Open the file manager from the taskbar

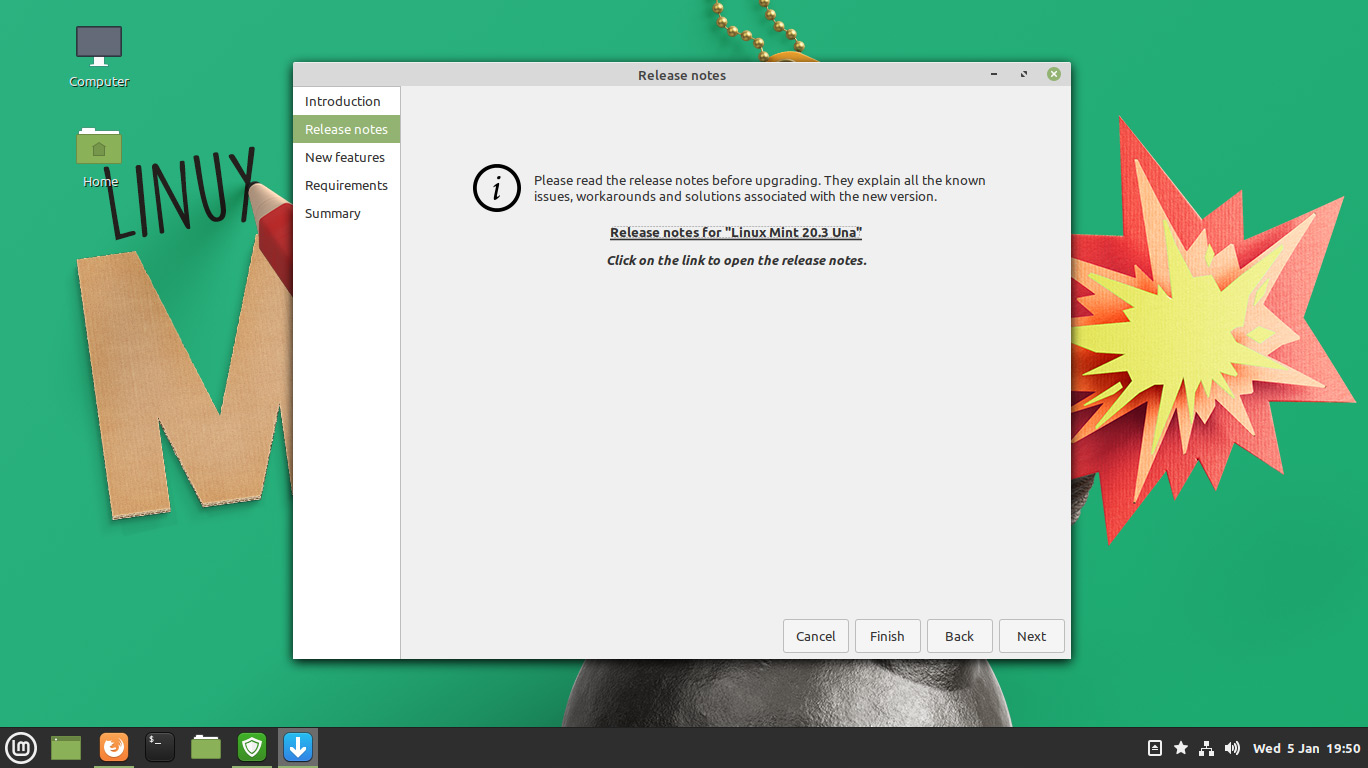pyautogui.click(x=205, y=747)
